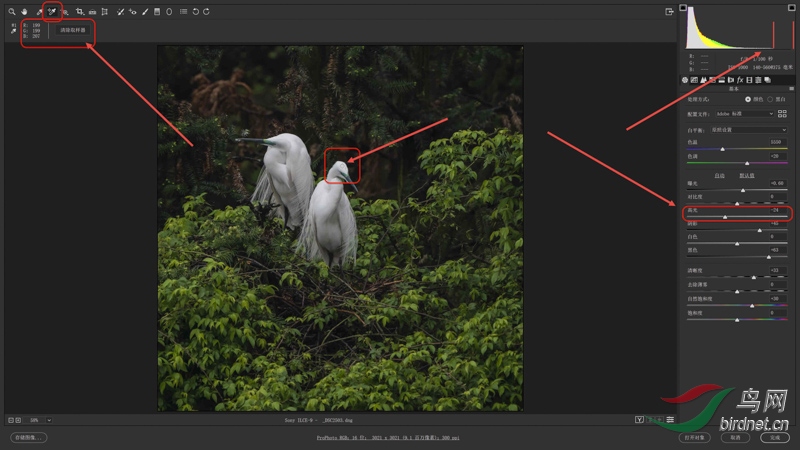Pick the White Balance eyedropper tool
Viewport: 800px width, 450px height.
point(38,12)
